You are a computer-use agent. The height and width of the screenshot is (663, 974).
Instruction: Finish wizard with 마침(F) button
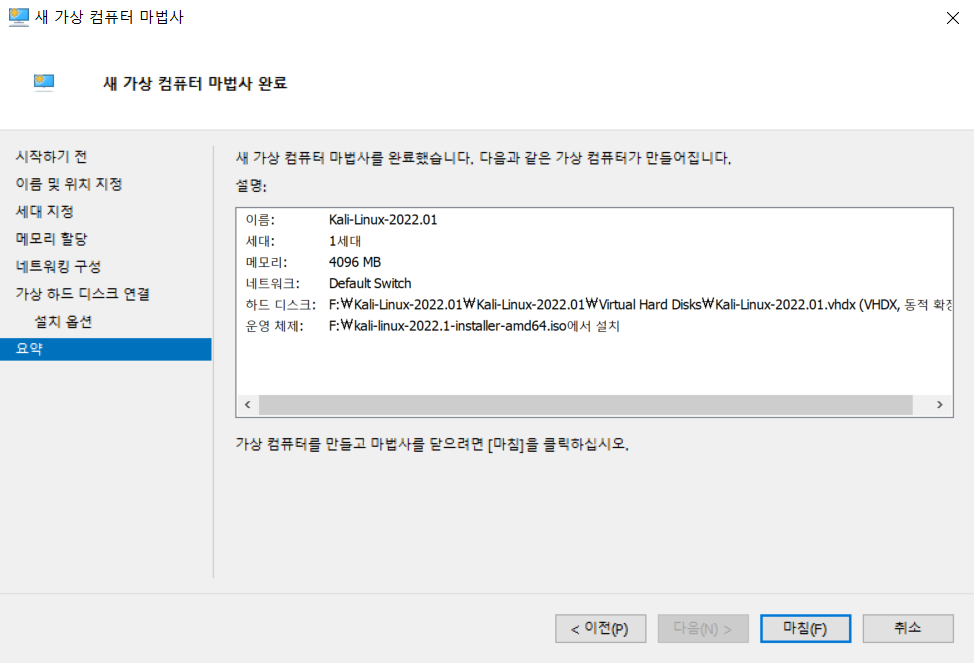806,629
